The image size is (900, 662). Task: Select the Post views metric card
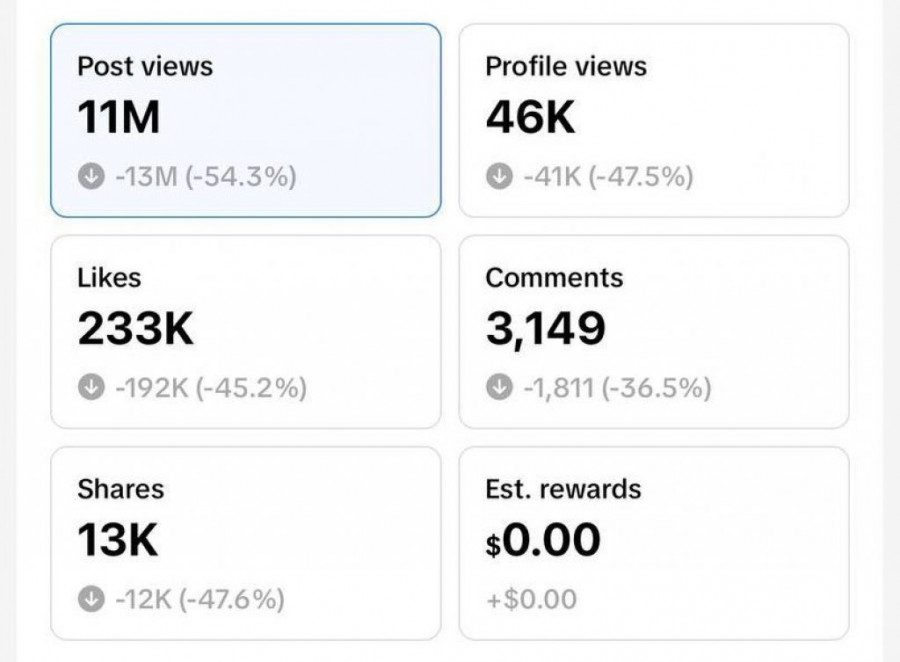pos(245,120)
